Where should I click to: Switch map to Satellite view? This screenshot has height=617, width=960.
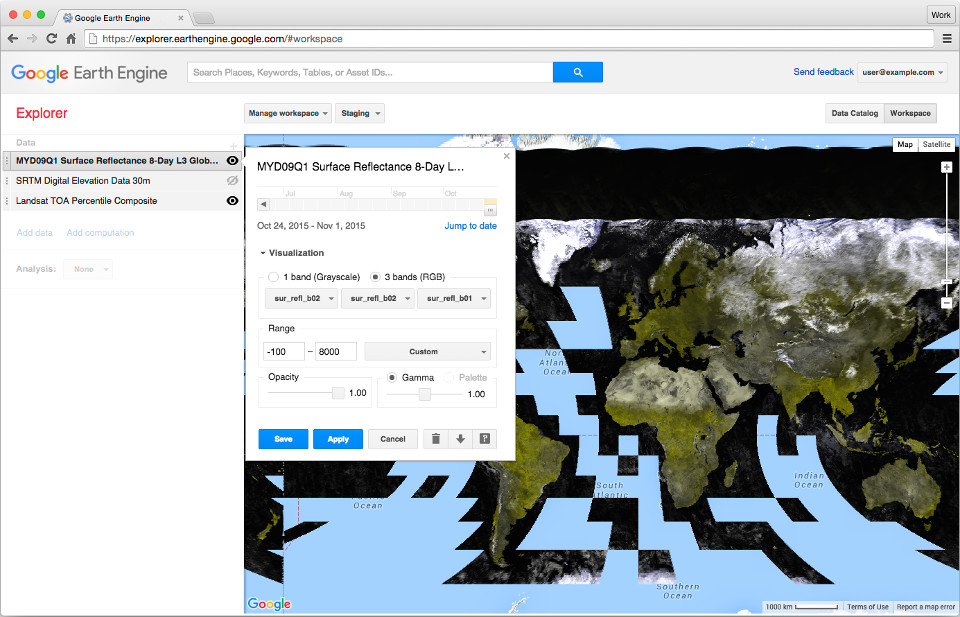pos(936,145)
